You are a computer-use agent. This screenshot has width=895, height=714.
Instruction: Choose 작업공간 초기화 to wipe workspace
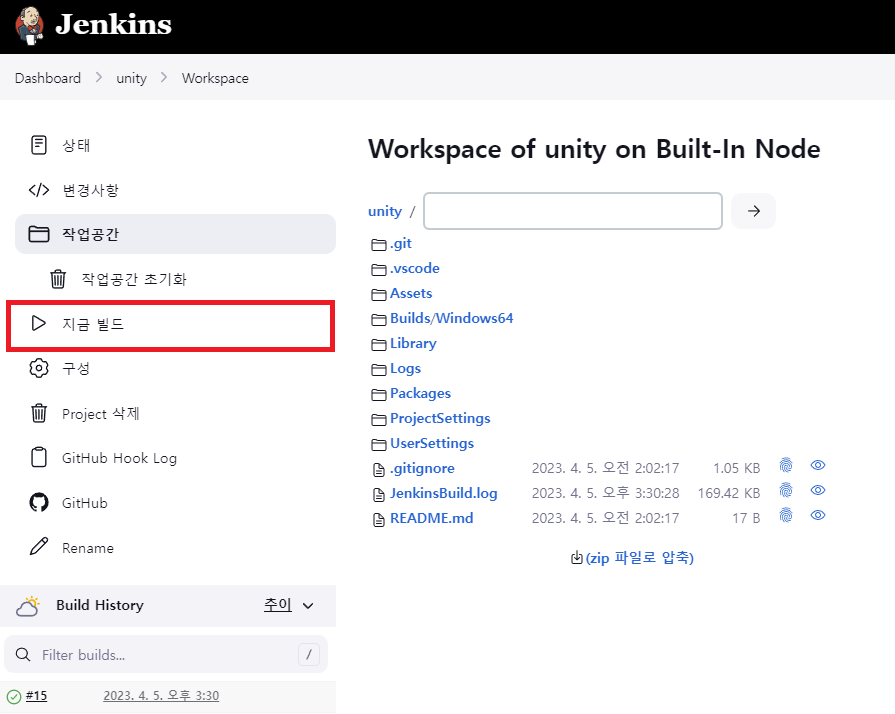[x=134, y=279]
